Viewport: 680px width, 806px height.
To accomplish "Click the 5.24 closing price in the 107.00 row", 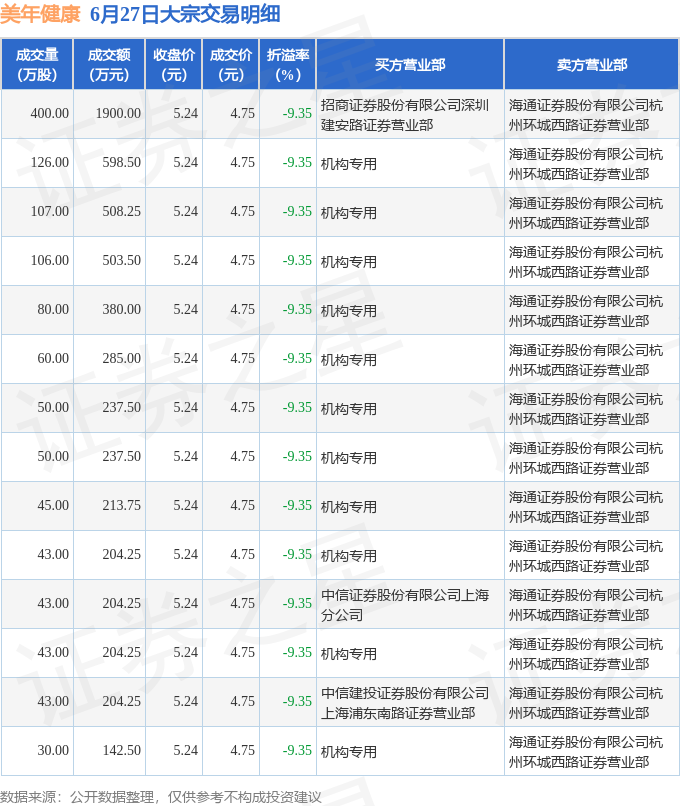I will pyautogui.click(x=185, y=211).
